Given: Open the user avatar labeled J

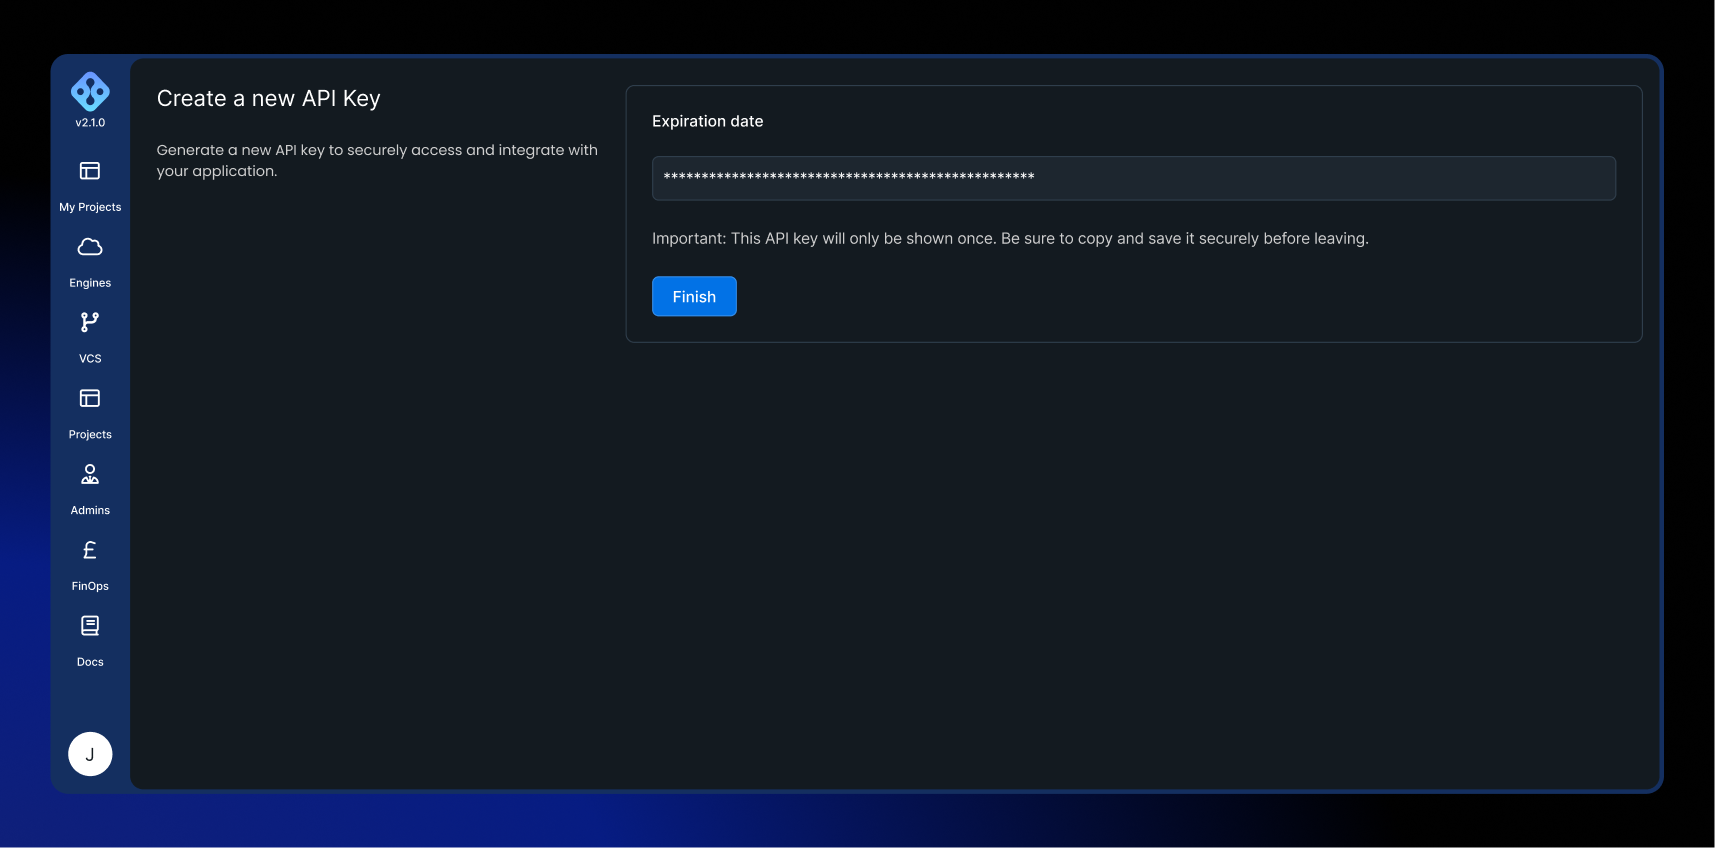Looking at the screenshot, I should pos(90,754).
